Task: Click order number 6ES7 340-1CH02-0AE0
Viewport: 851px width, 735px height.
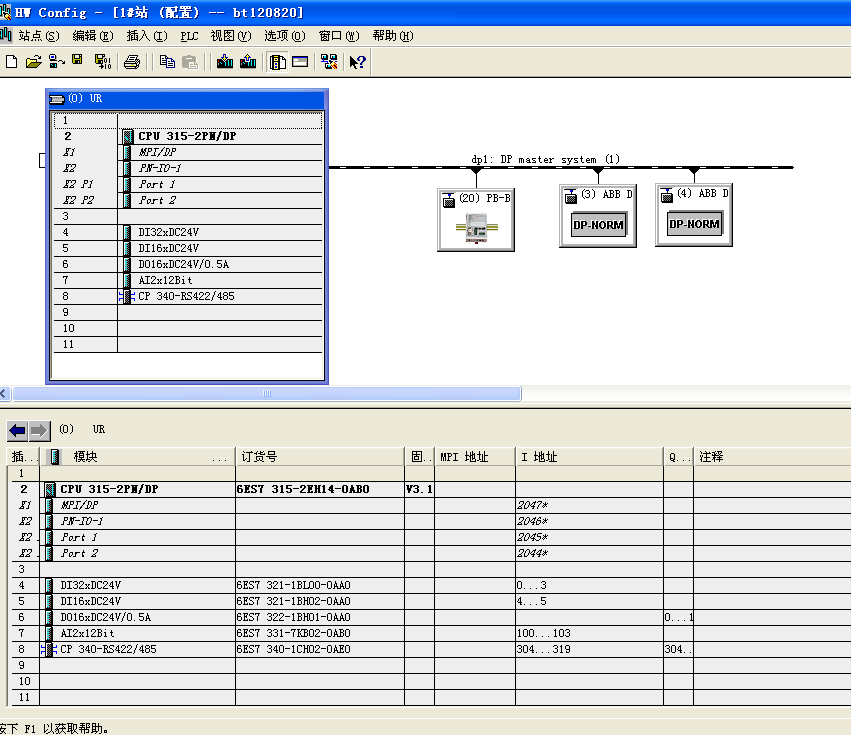Action: click(294, 649)
